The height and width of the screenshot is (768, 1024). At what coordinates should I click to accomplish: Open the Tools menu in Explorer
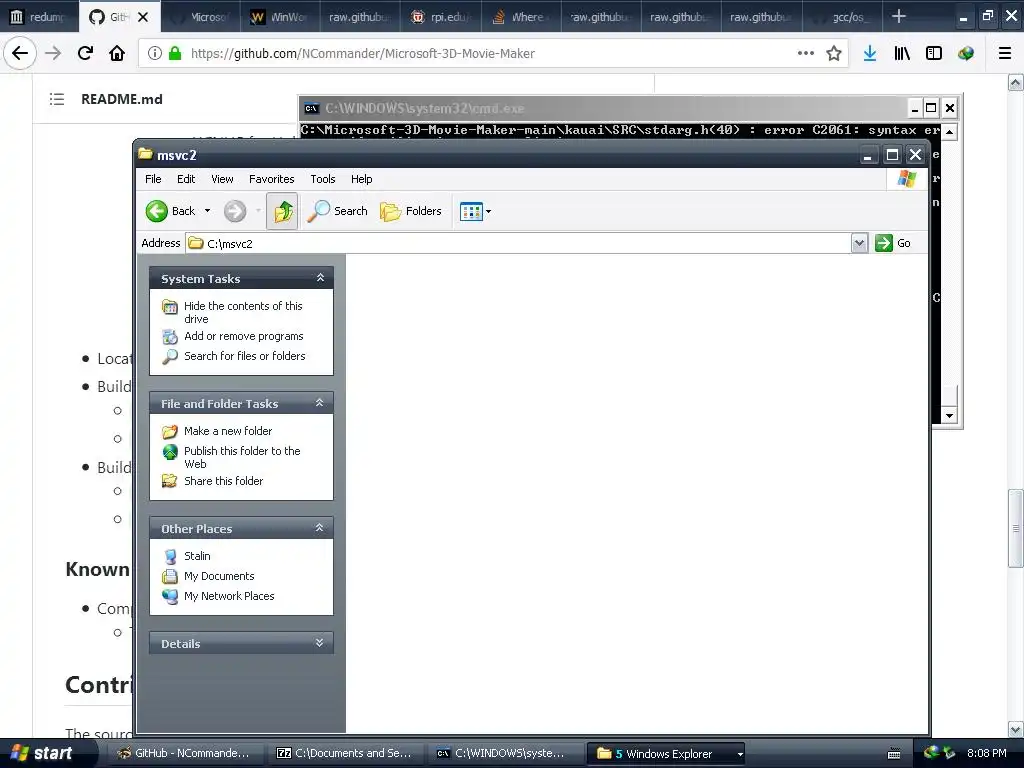[323, 179]
